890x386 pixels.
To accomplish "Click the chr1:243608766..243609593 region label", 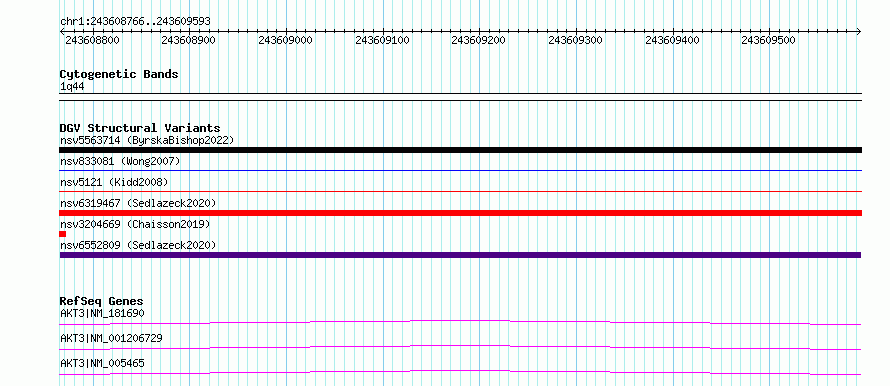I will pyautogui.click(x=135, y=21).
